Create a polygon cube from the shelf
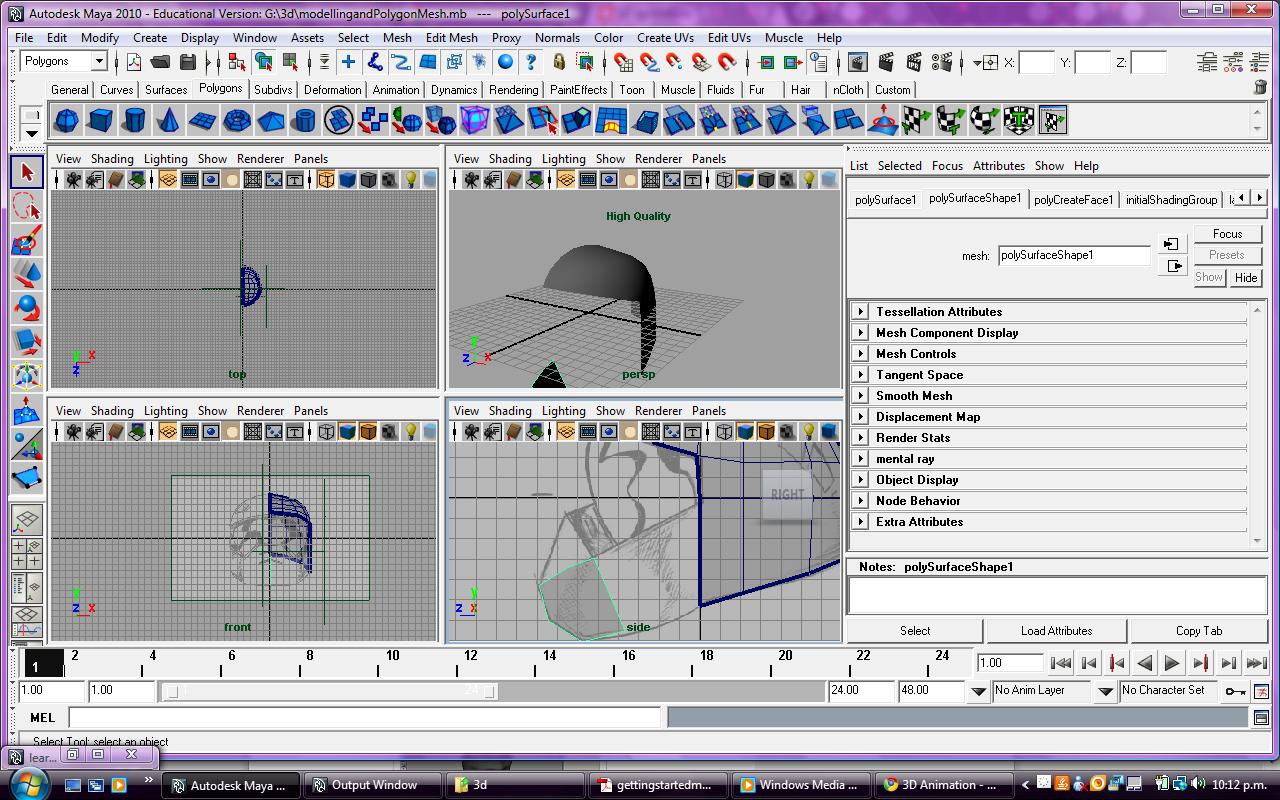 pos(101,120)
